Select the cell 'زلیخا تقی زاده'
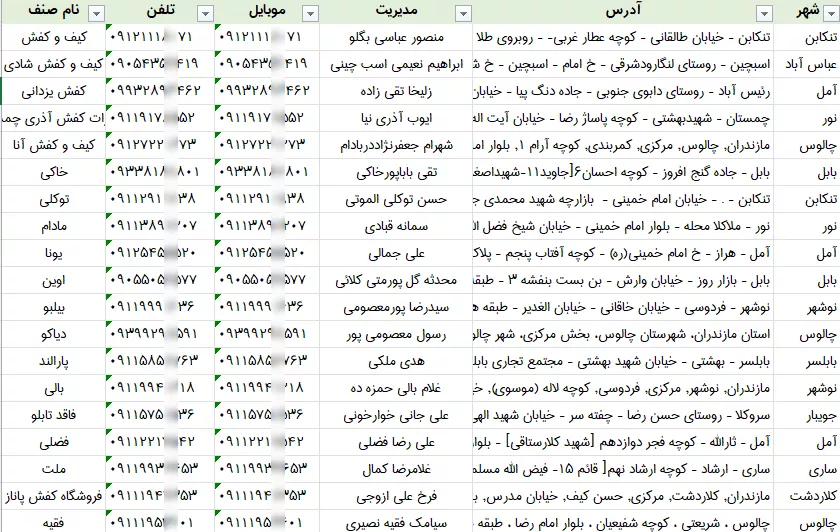The width and height of the screenshot is (840, 532). pos(396,92)
